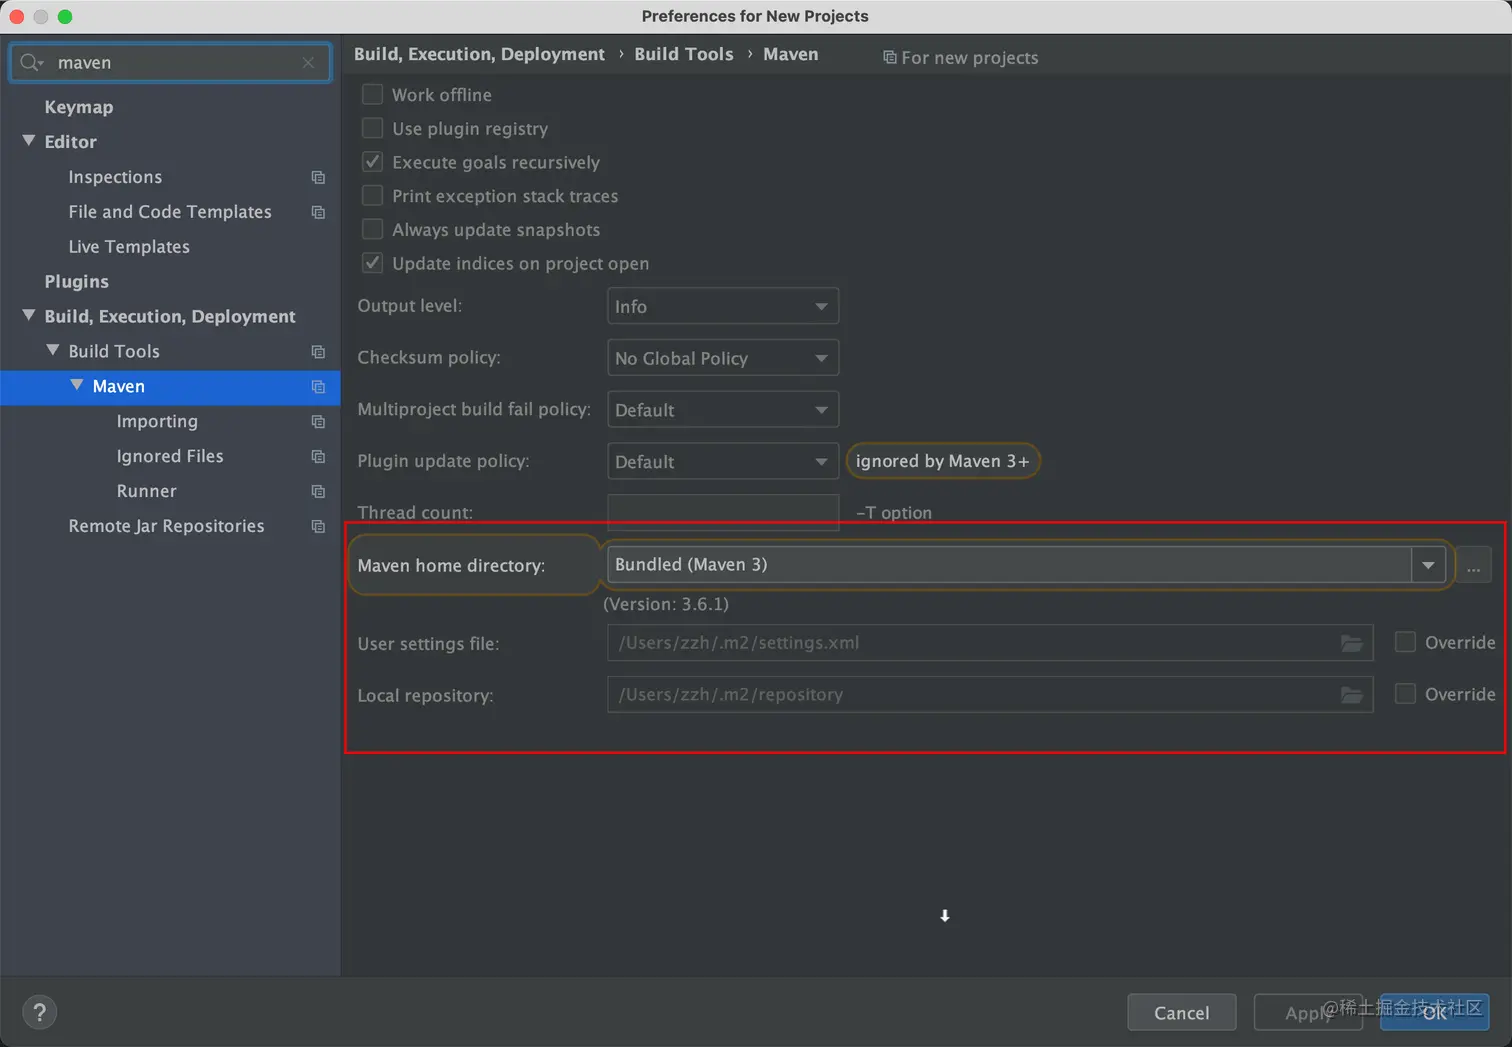Click the Apply button

[x=1308, y=1013]
